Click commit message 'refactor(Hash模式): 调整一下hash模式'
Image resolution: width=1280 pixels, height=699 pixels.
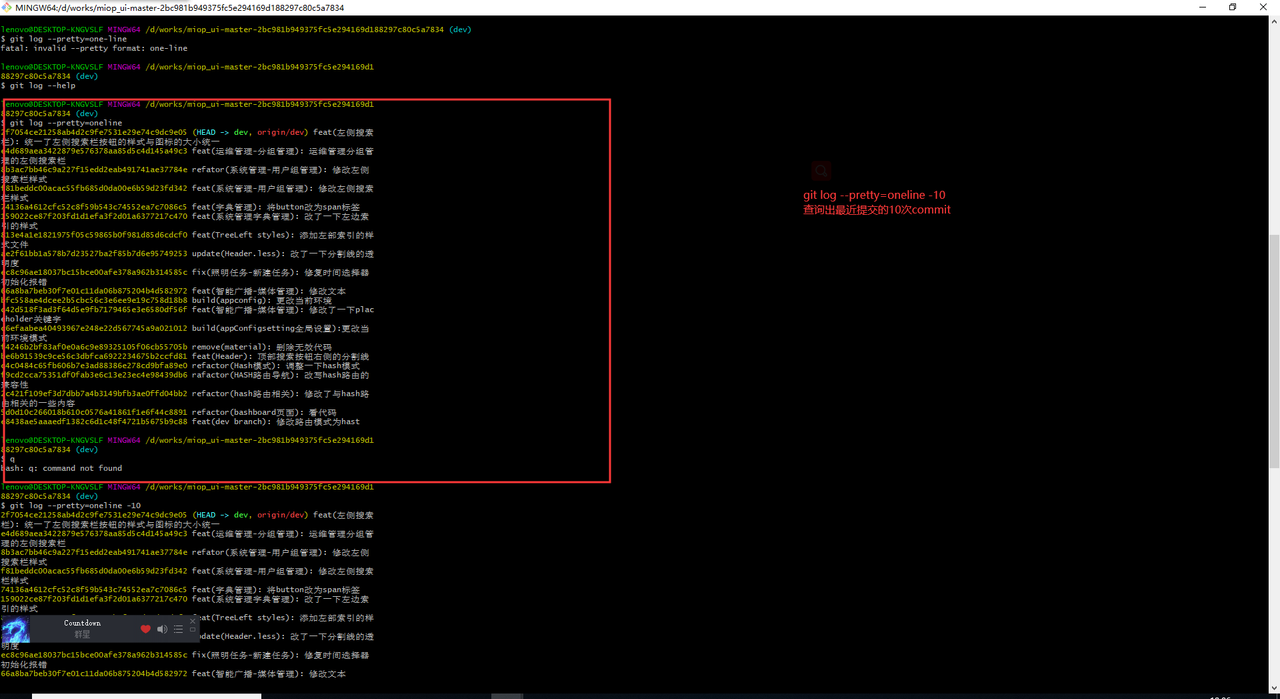(276, 366)
